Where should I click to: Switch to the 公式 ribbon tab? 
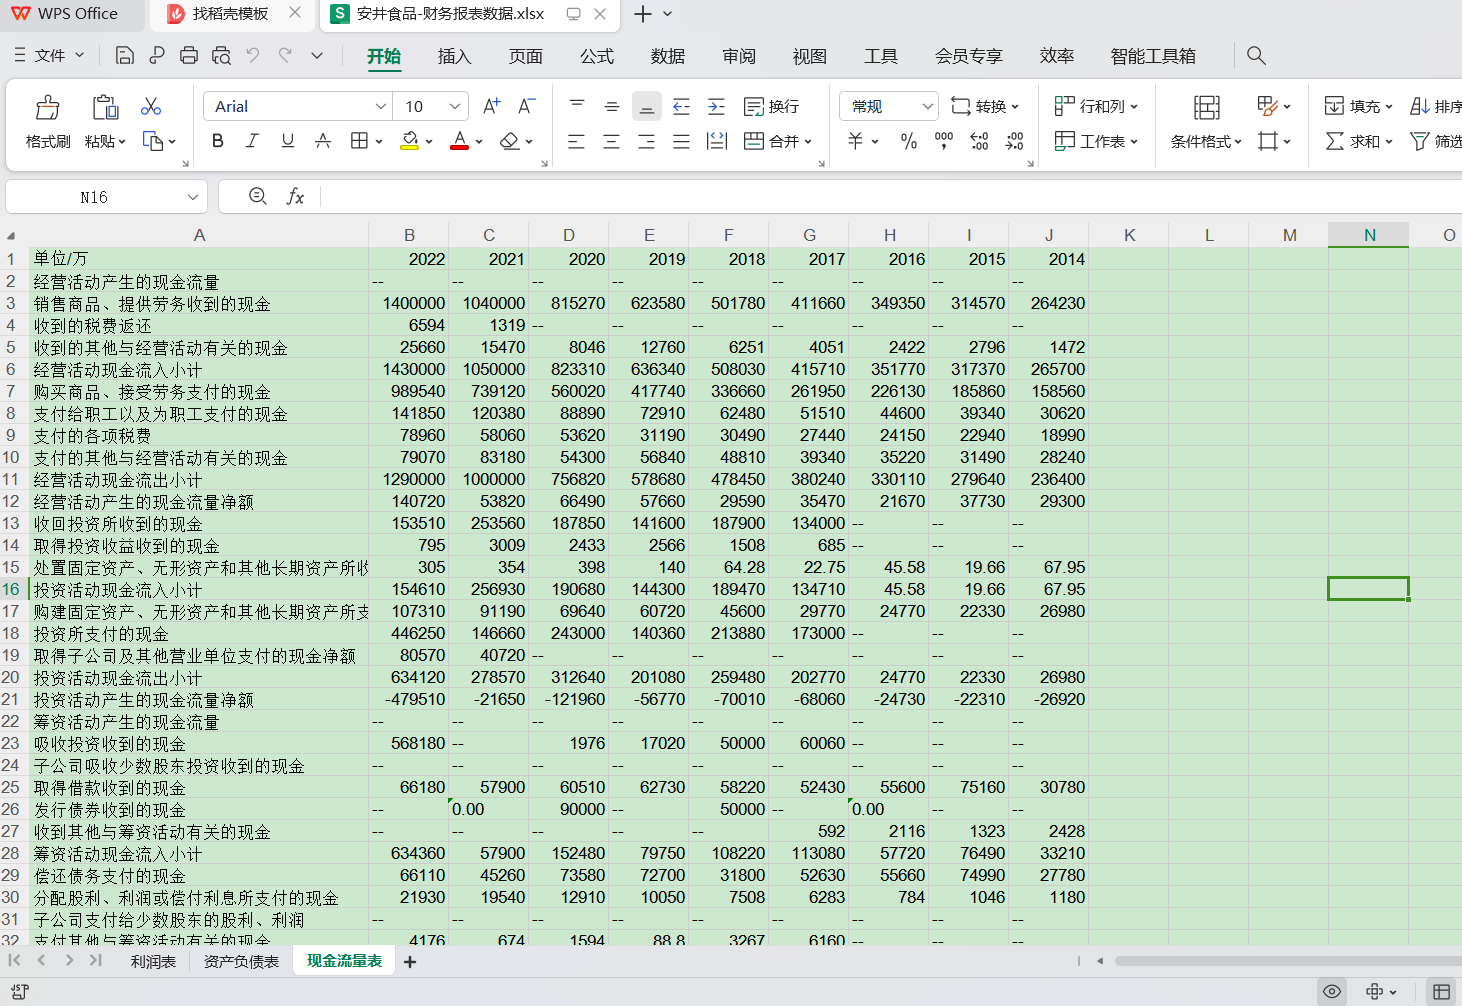coord(597,57)
